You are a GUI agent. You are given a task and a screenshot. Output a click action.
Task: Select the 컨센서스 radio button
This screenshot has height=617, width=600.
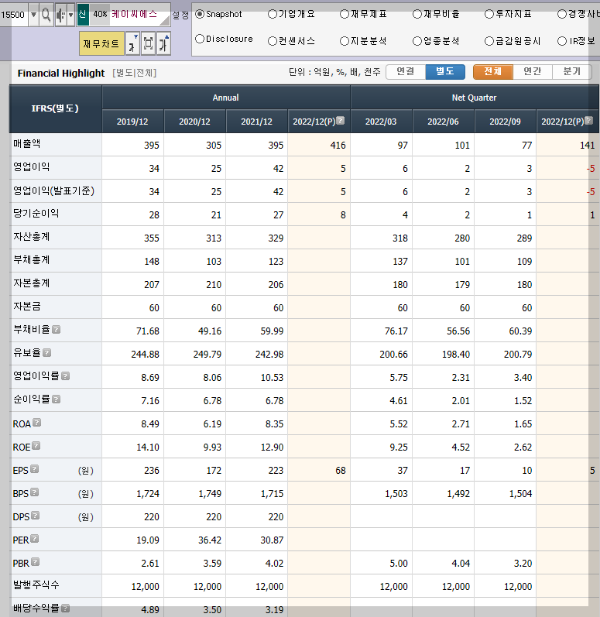tap(272, 41)
